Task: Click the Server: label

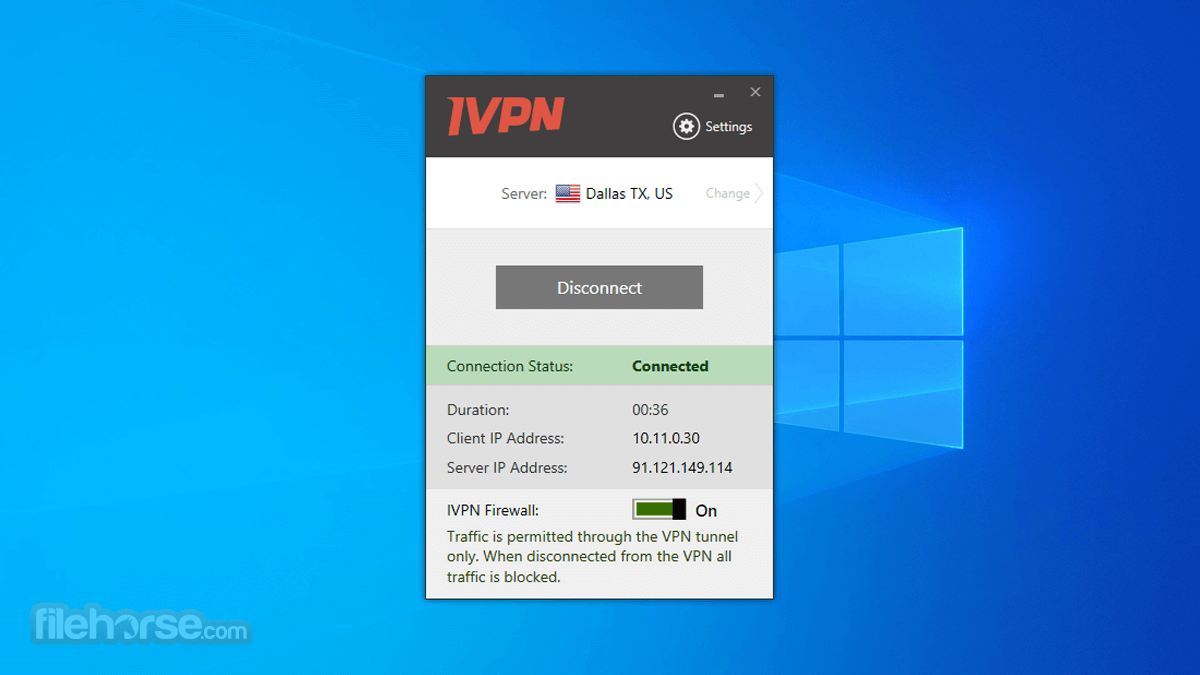Action: (x=524, y=194)
